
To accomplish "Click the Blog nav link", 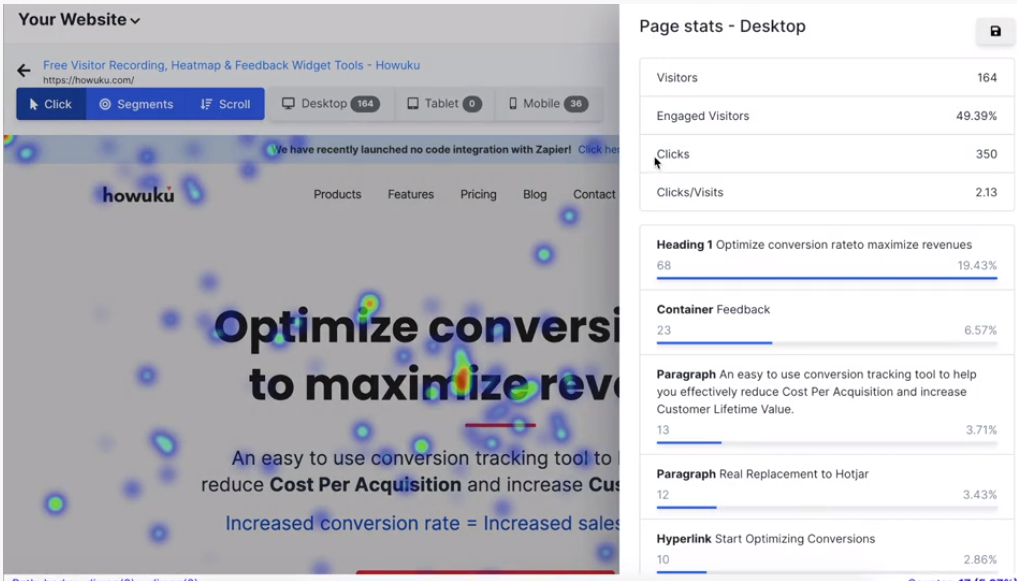I will [x=535, y=194].
